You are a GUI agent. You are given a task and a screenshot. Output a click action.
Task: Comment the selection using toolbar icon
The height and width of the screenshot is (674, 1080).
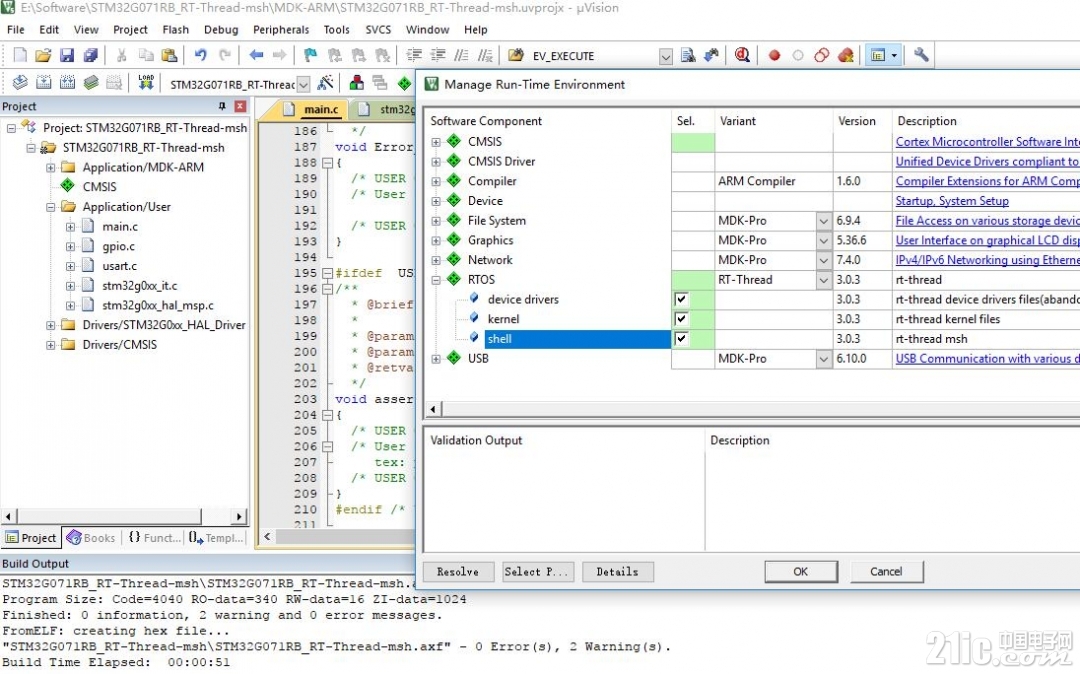coord(461,55)
